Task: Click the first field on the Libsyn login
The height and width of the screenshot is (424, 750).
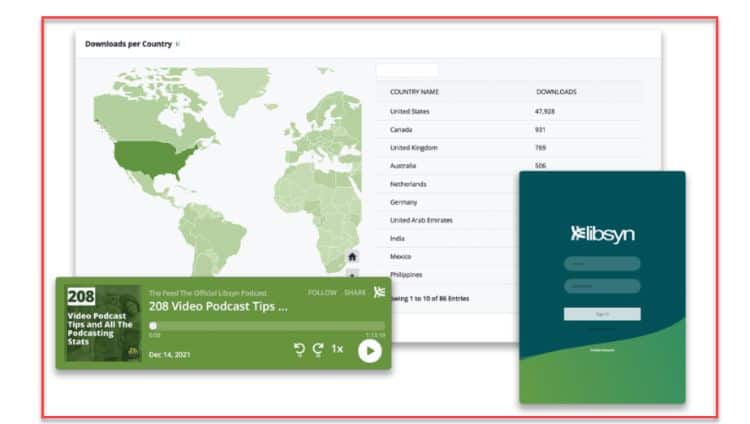Action: point(602,263)
